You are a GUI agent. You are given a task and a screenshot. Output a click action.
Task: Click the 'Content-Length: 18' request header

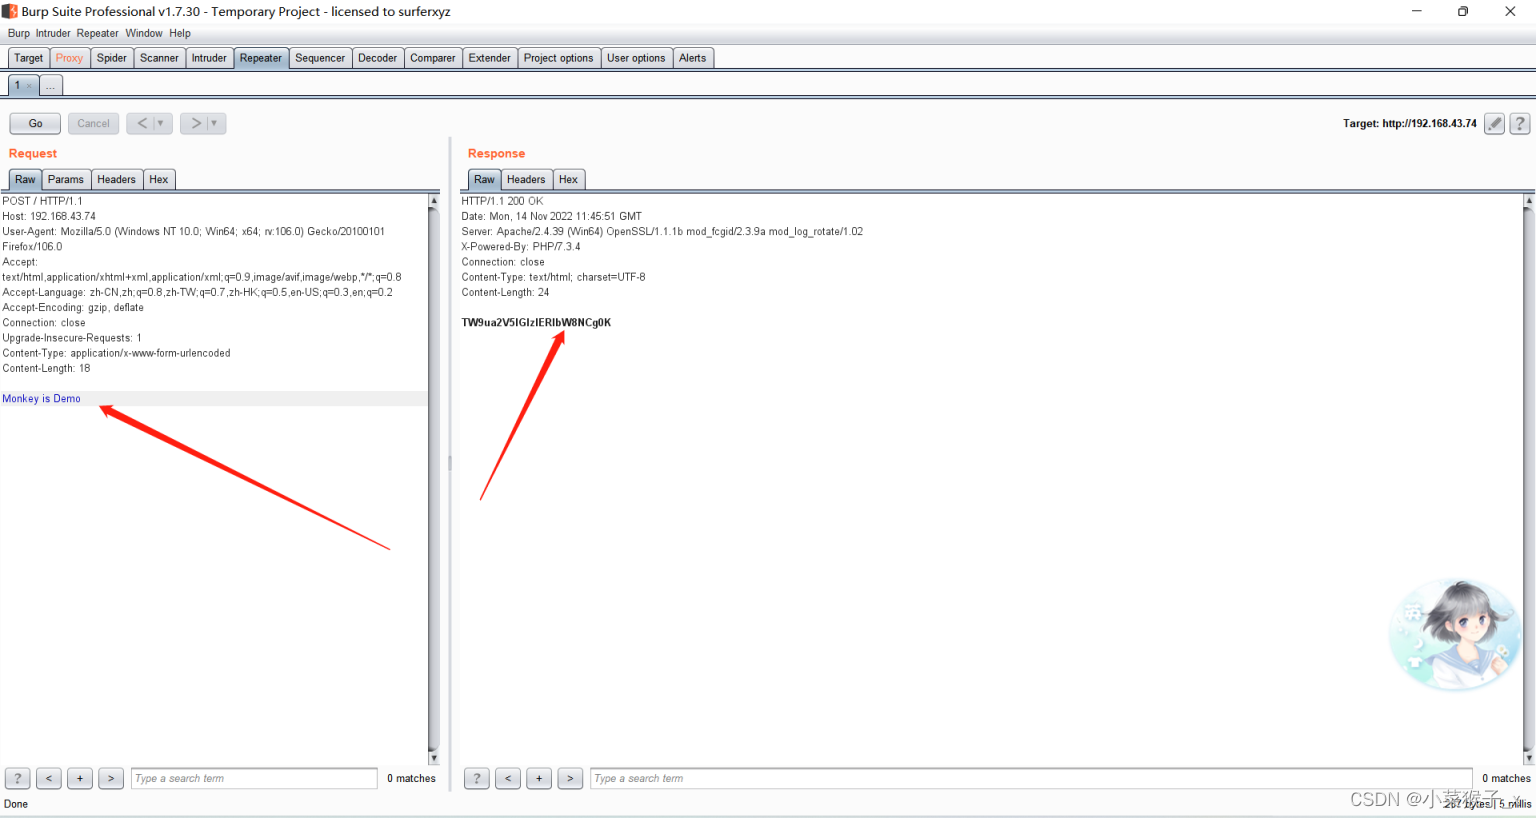click(46, 368)
